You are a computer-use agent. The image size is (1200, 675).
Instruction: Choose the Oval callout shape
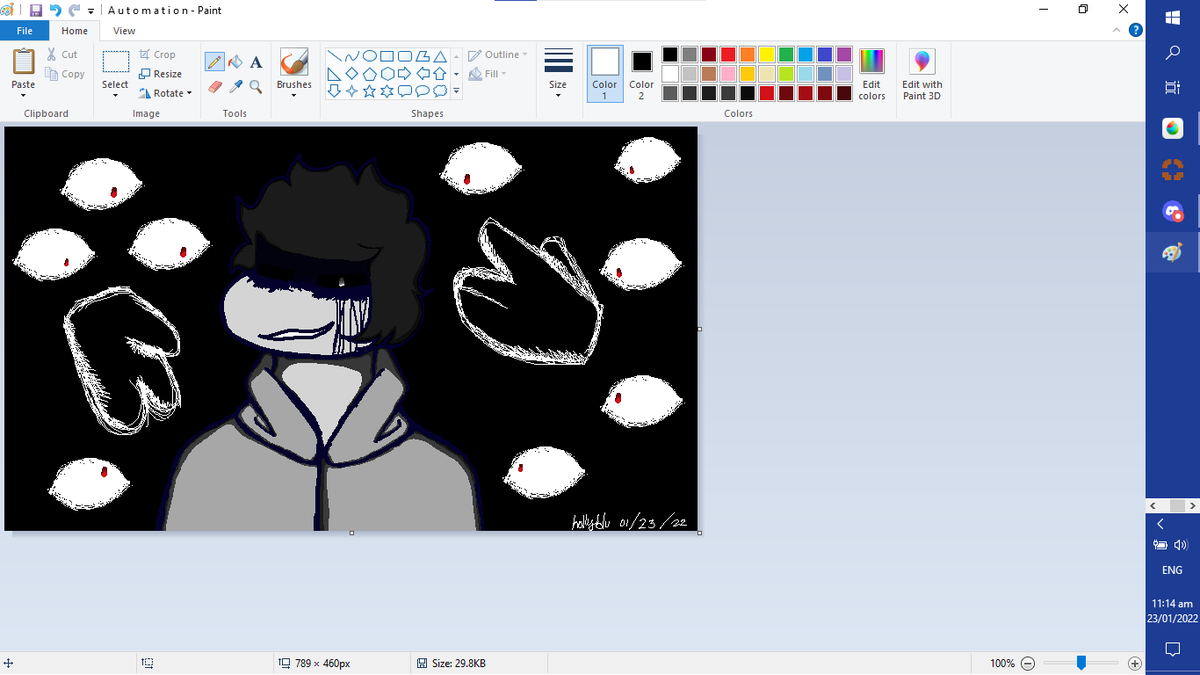(422, 91)
